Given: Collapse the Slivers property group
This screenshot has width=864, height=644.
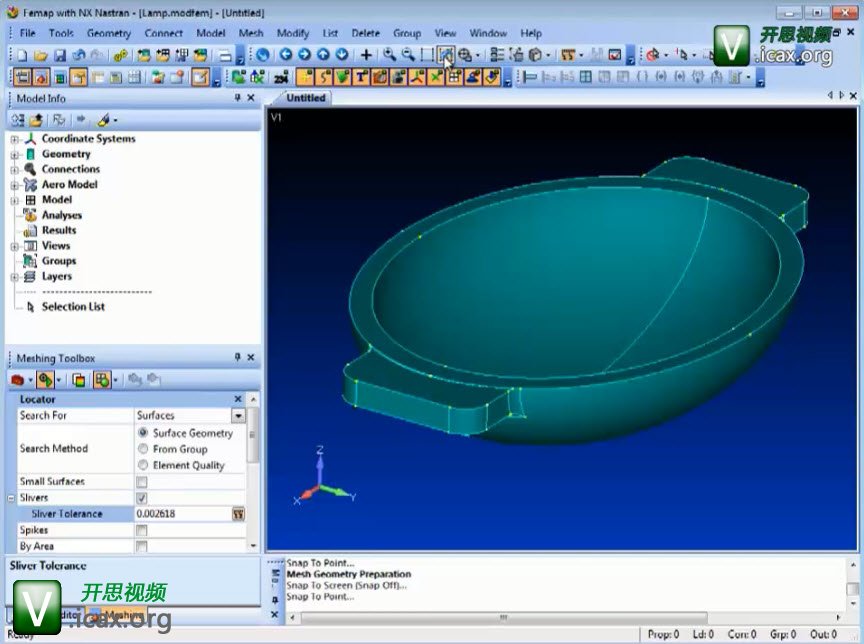Looking at the screenshot, I should coord(11,498).
